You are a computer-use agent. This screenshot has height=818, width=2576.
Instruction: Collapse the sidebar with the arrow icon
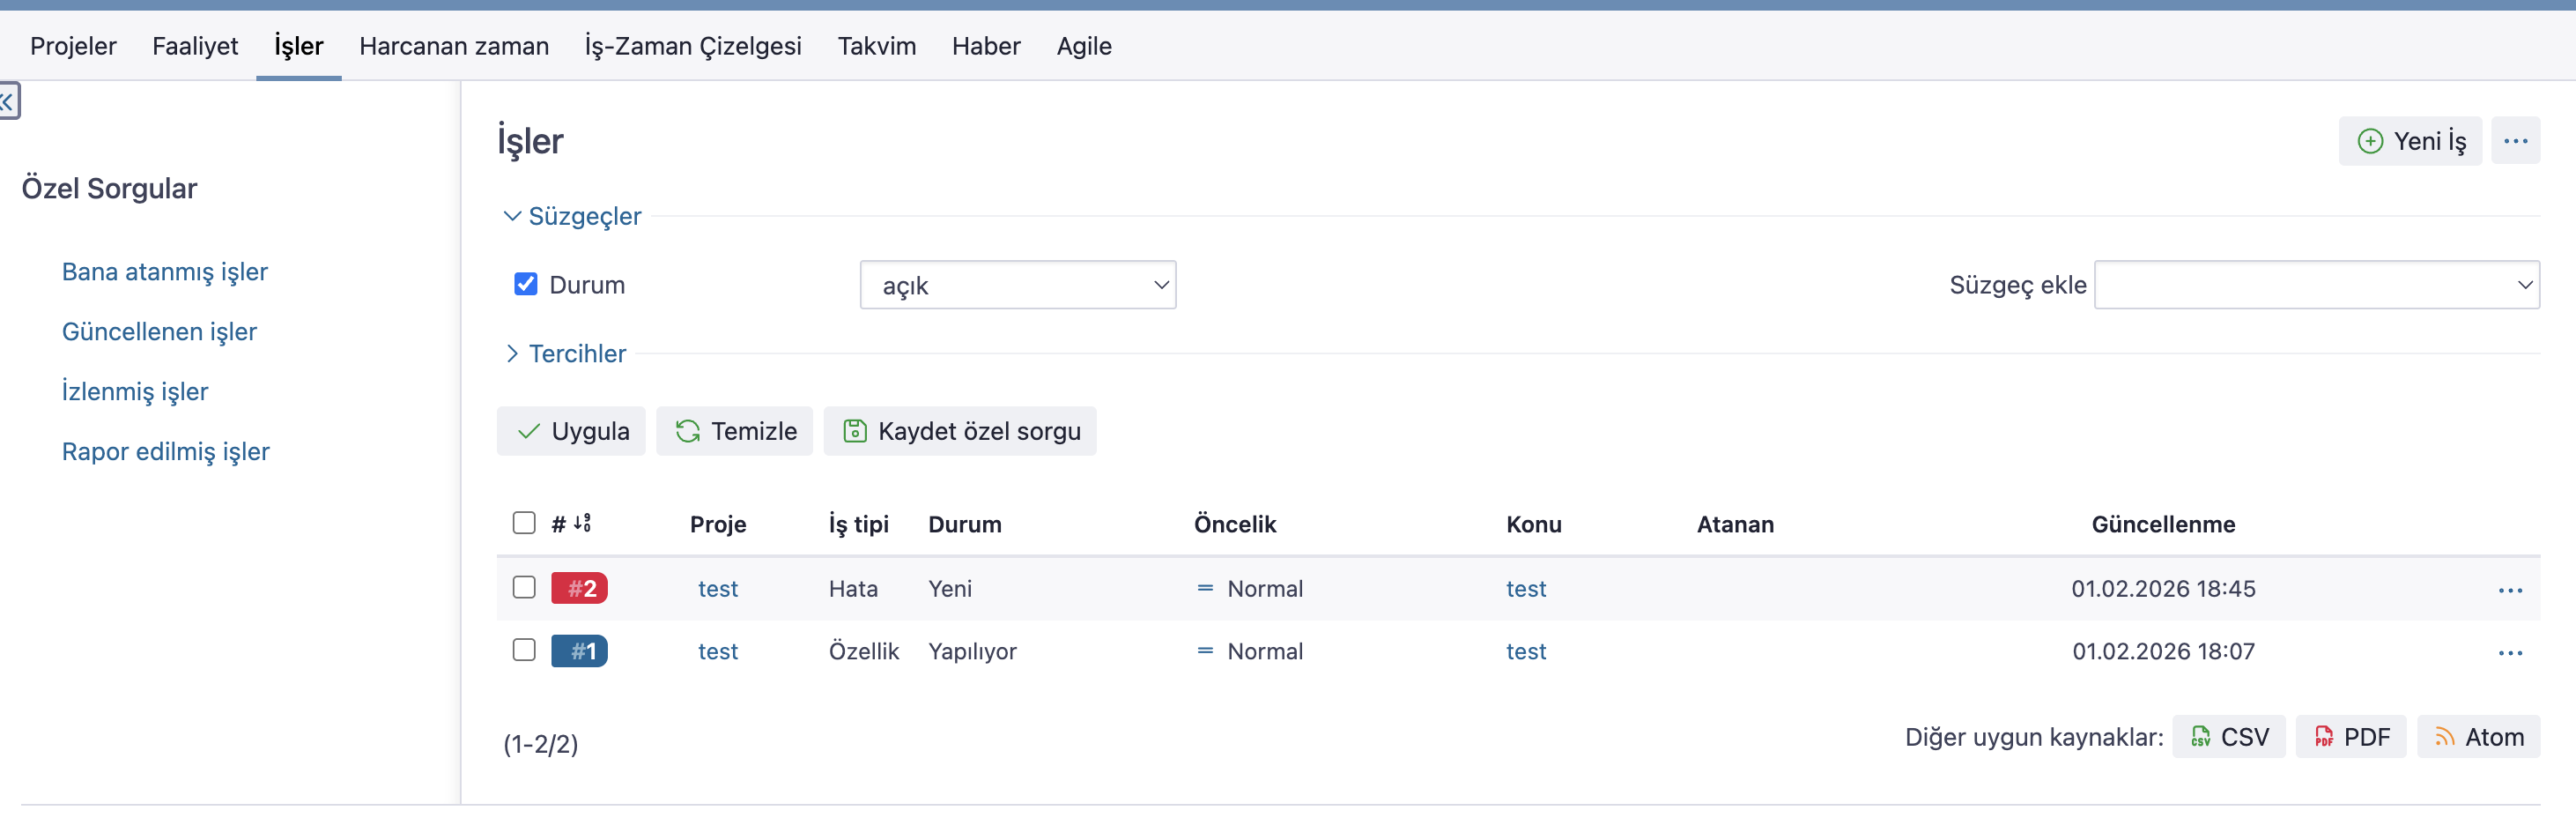pyautogui.click(x=7, y=101)
